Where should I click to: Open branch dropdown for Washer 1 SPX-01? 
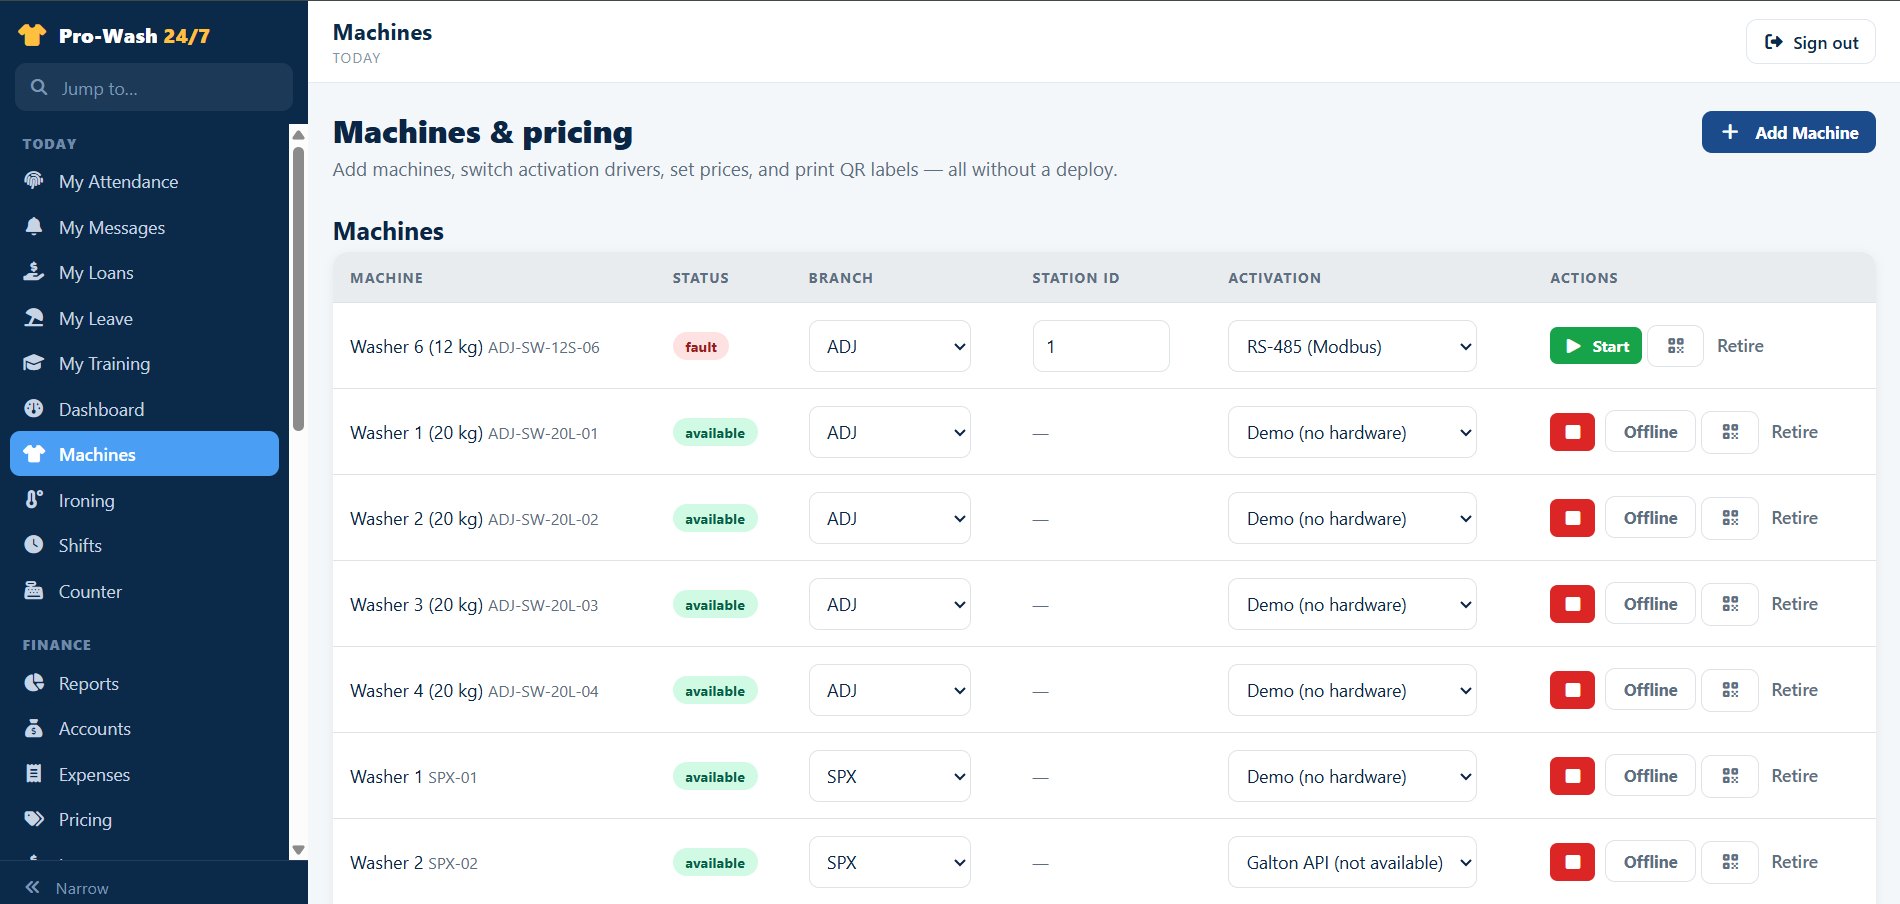pyautogui.click(x=889, y=776)
